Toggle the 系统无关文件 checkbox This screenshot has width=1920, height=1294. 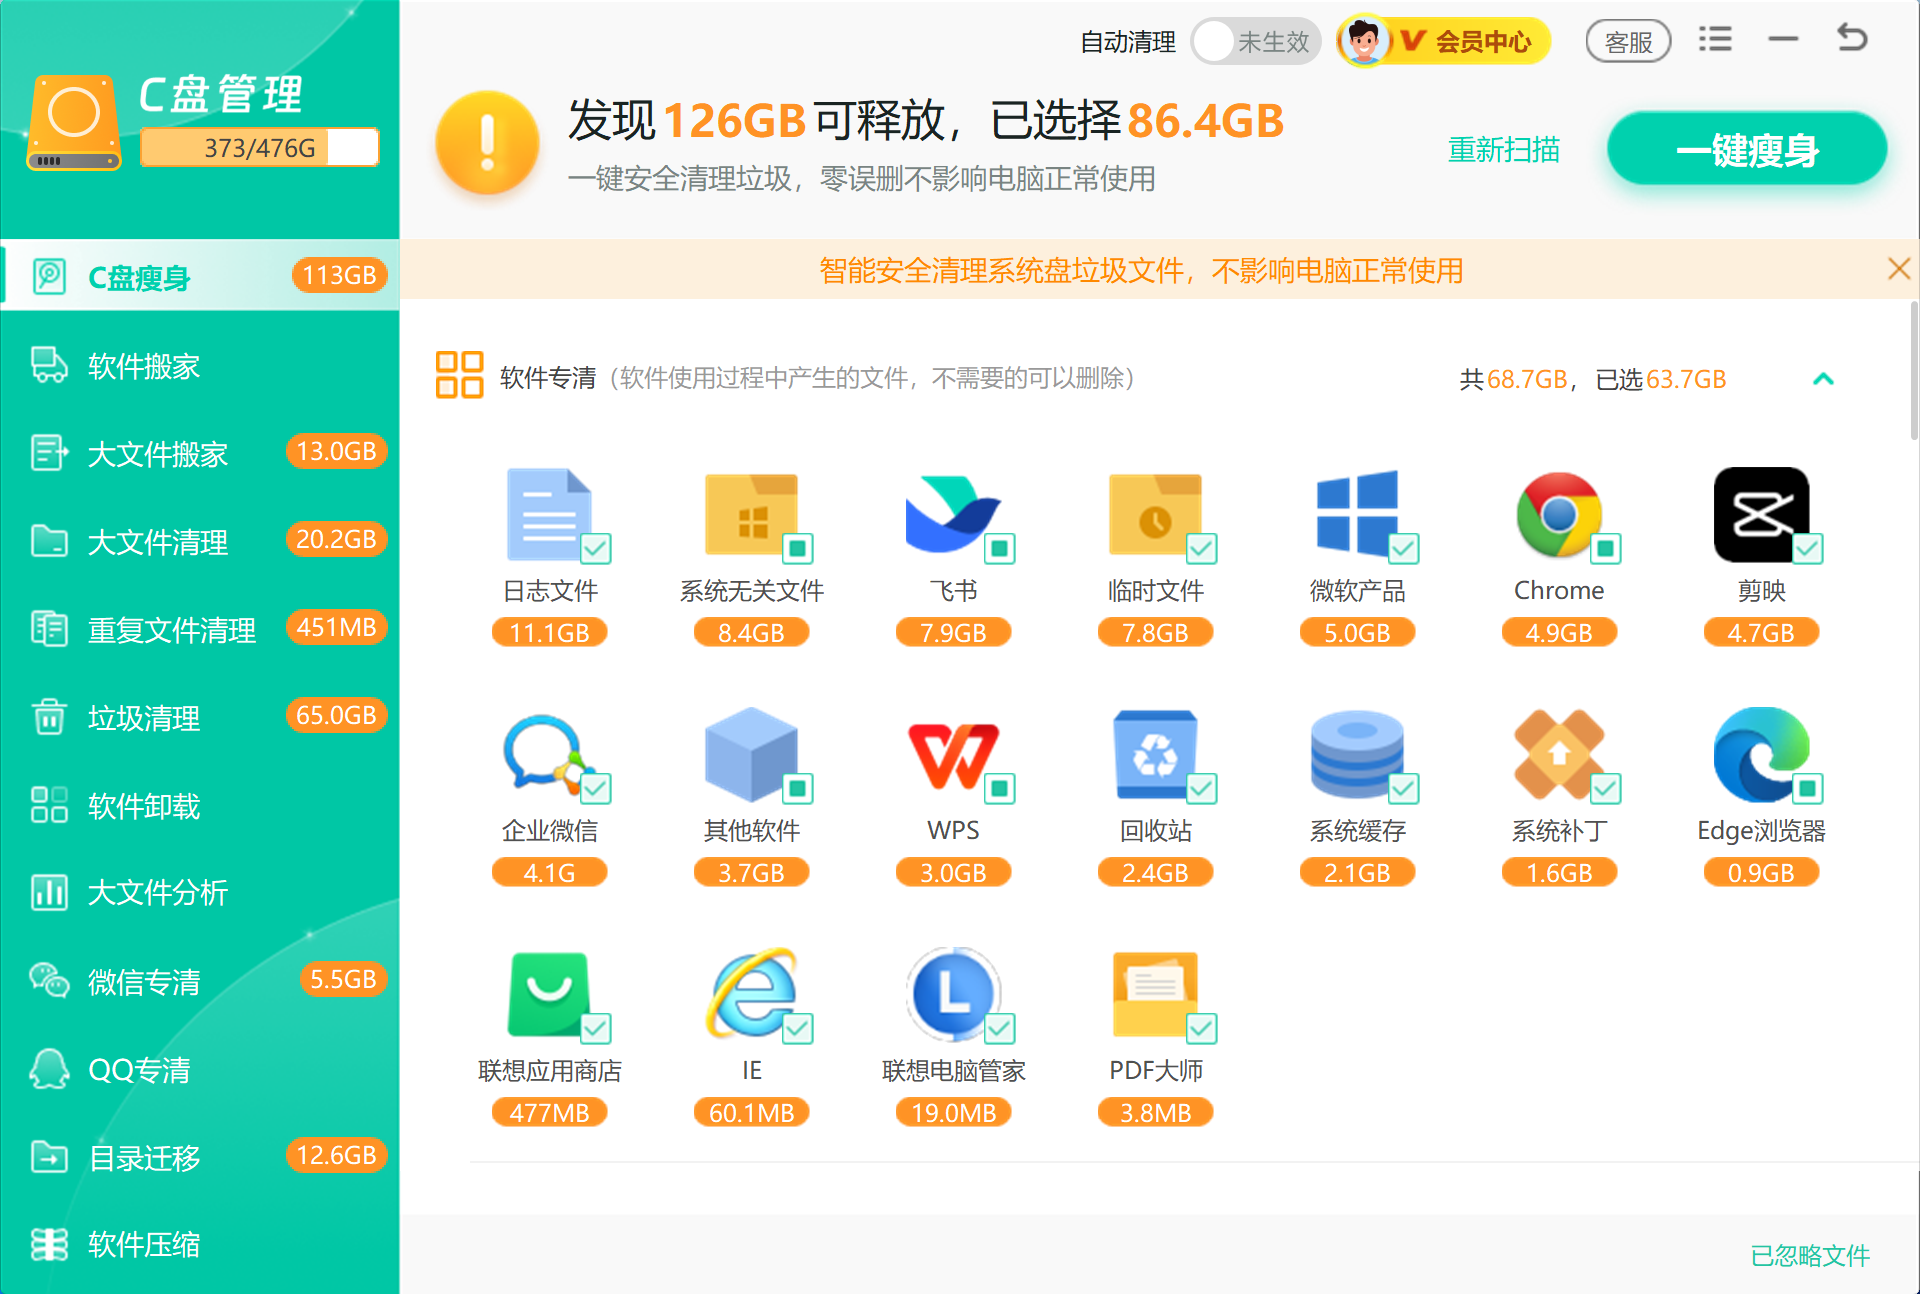point(798,548)
